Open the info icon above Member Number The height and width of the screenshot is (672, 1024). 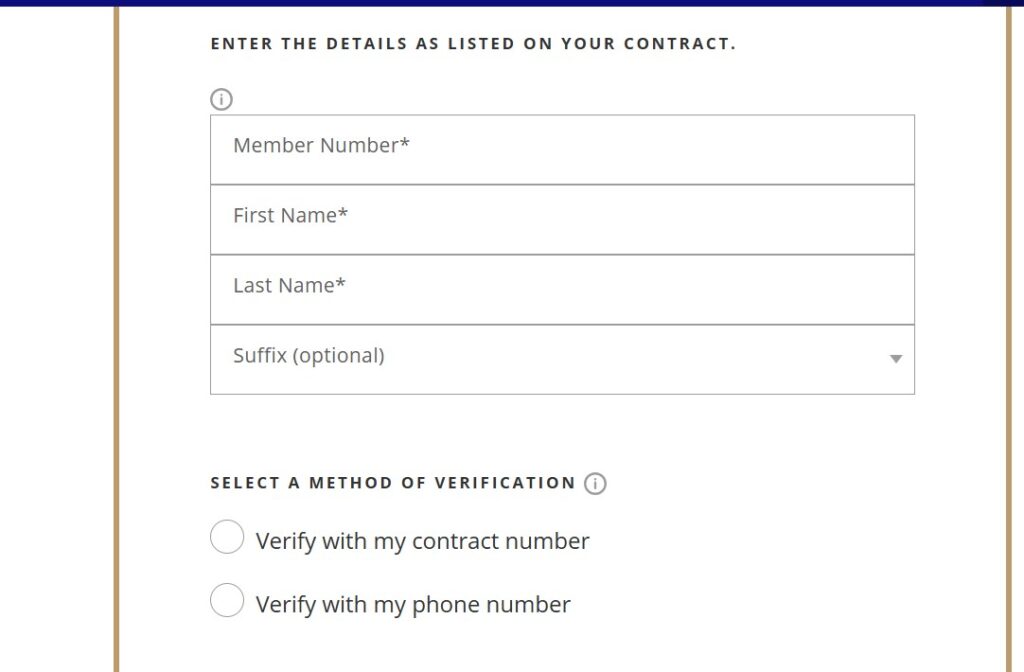click(221, 99)
